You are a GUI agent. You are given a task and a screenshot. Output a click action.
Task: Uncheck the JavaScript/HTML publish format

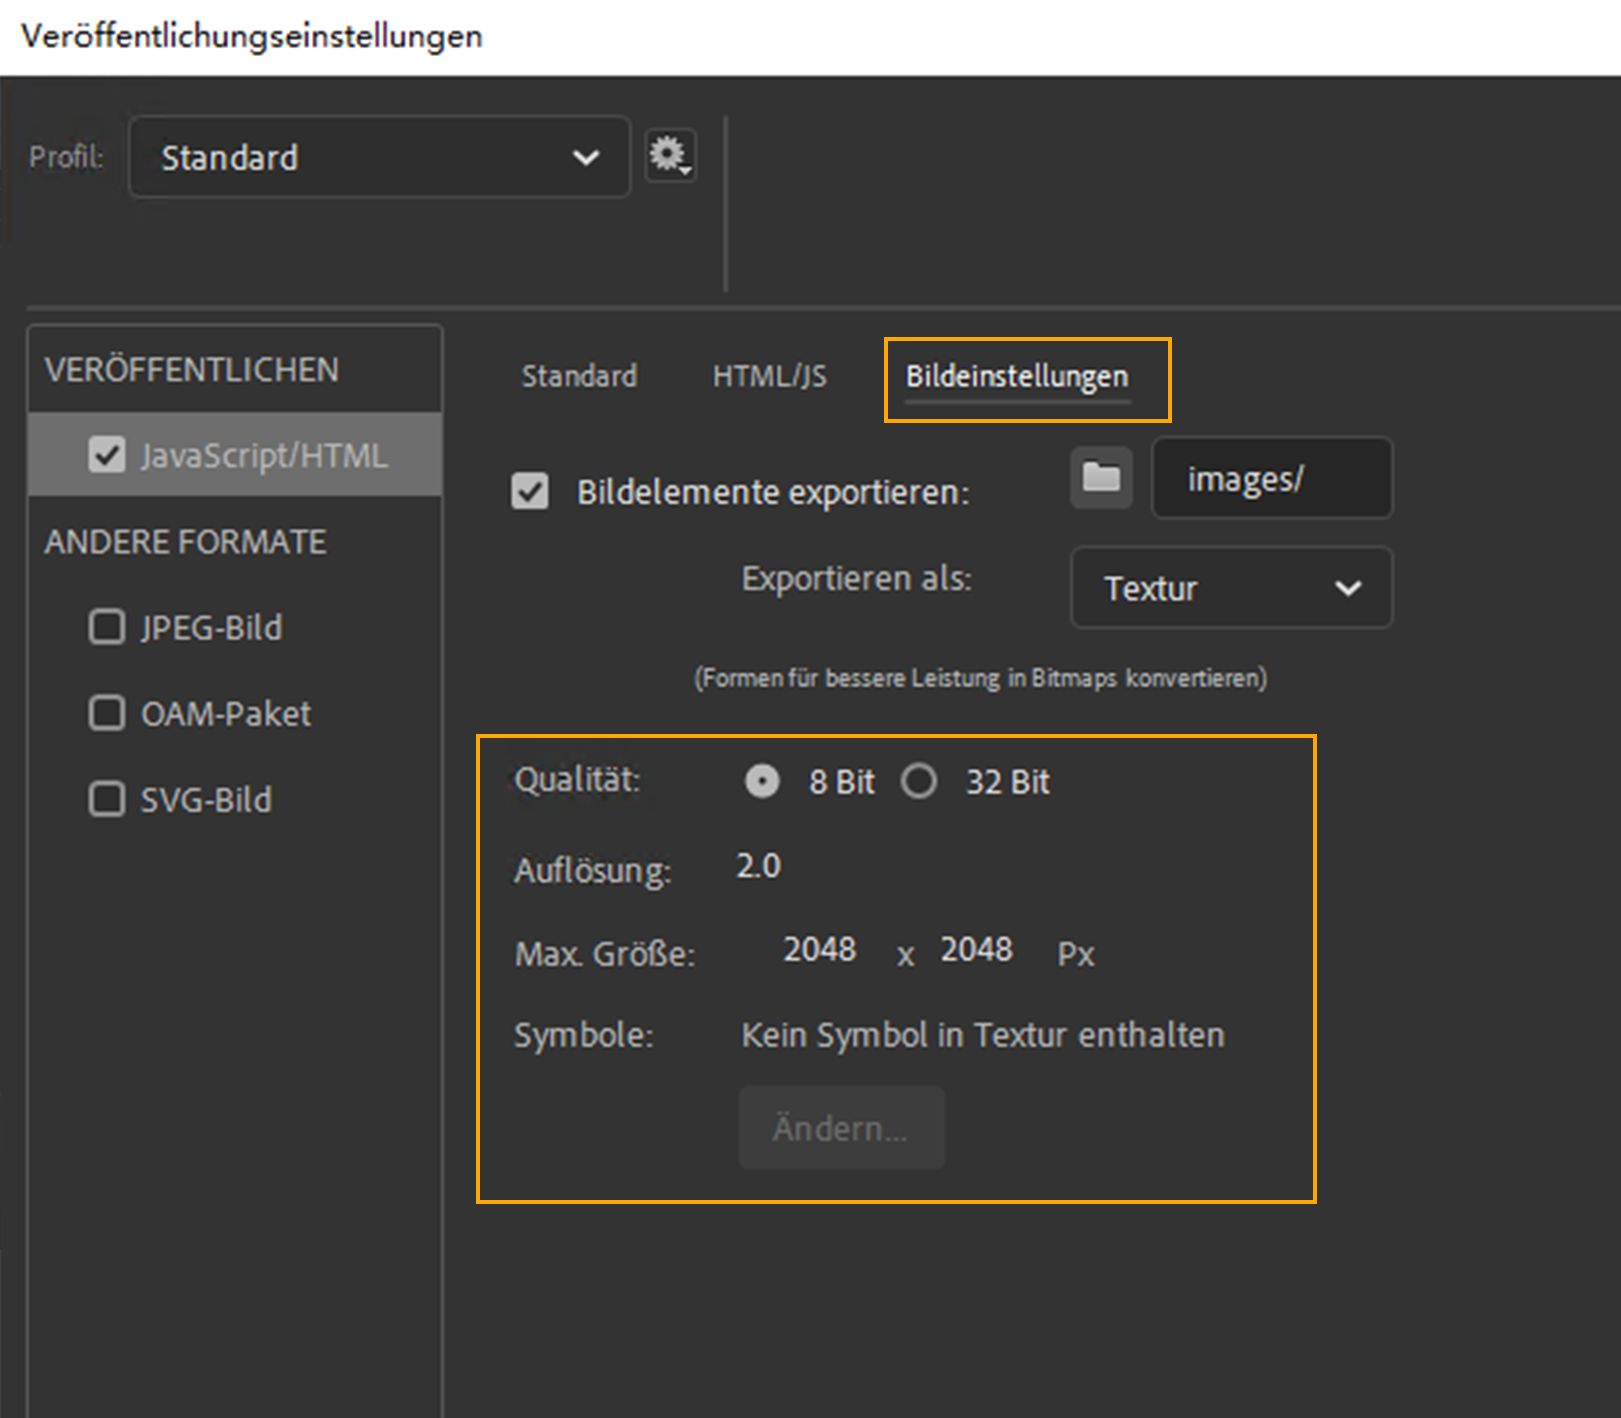106,455
